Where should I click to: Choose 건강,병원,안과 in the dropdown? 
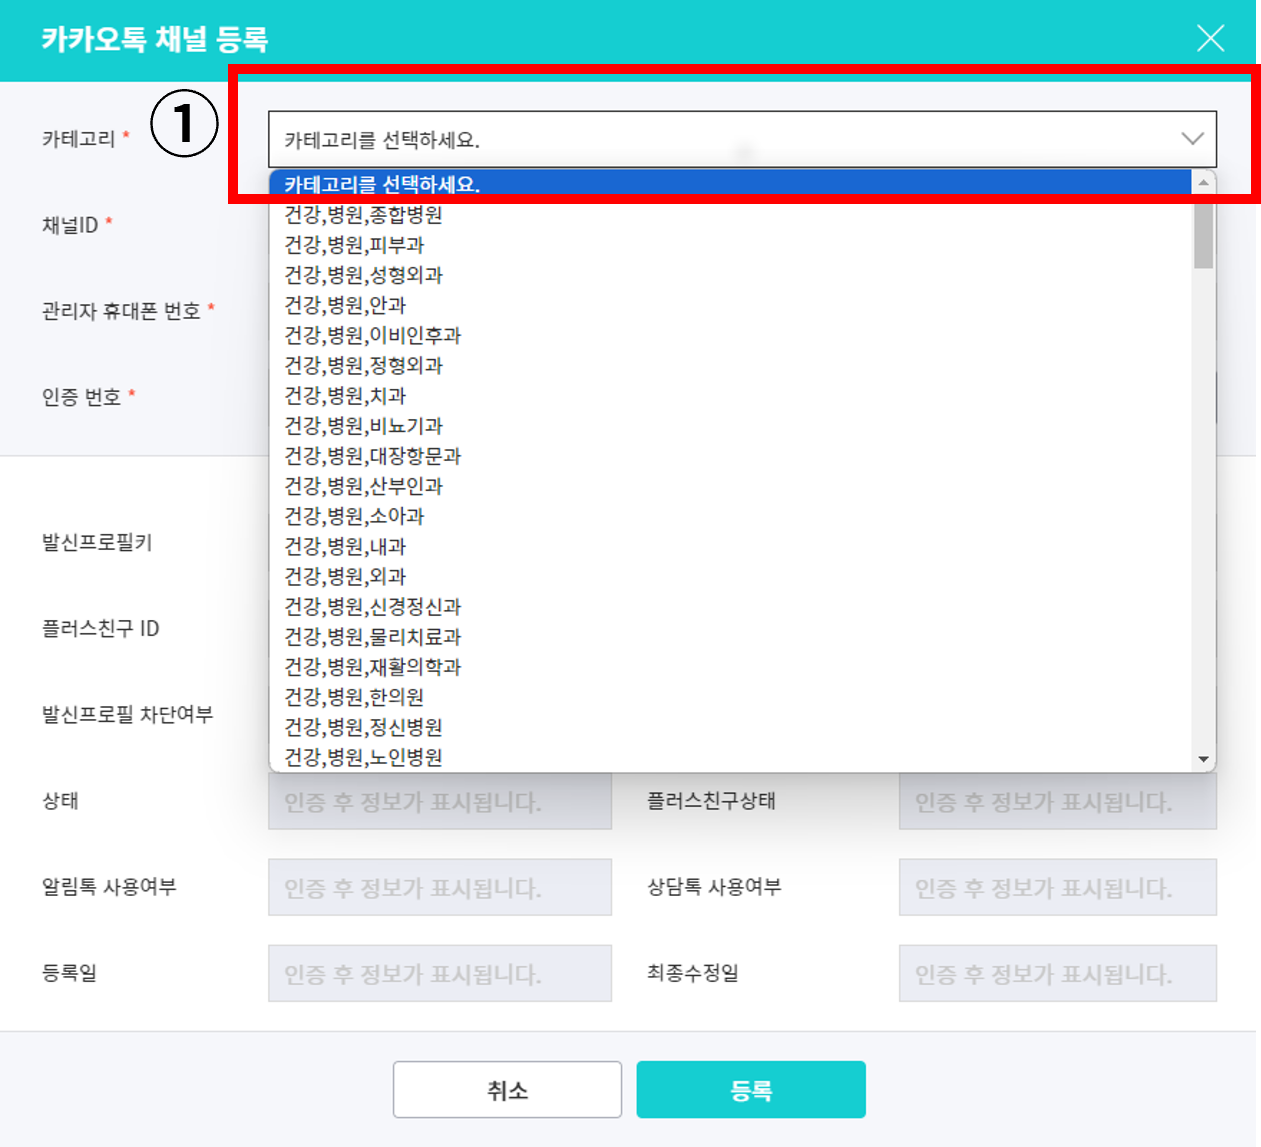(731, 305)
